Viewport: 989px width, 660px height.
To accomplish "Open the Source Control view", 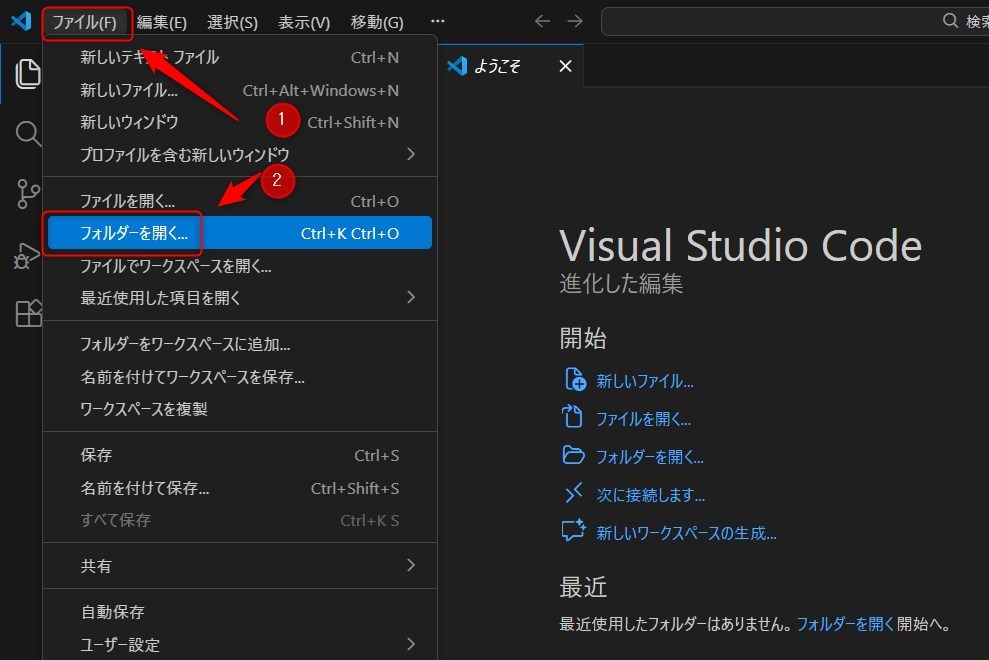I will (27, 194).
